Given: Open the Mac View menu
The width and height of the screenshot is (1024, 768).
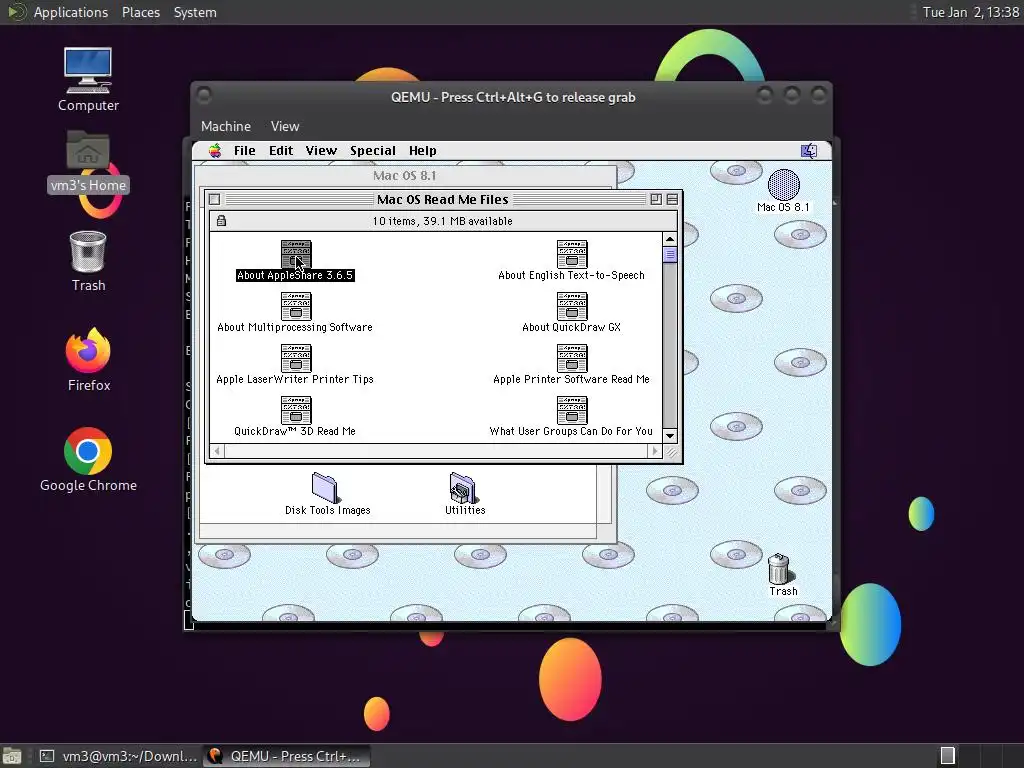Looking at the screenshot, I should pyautogui.click(x=321, y=151).
